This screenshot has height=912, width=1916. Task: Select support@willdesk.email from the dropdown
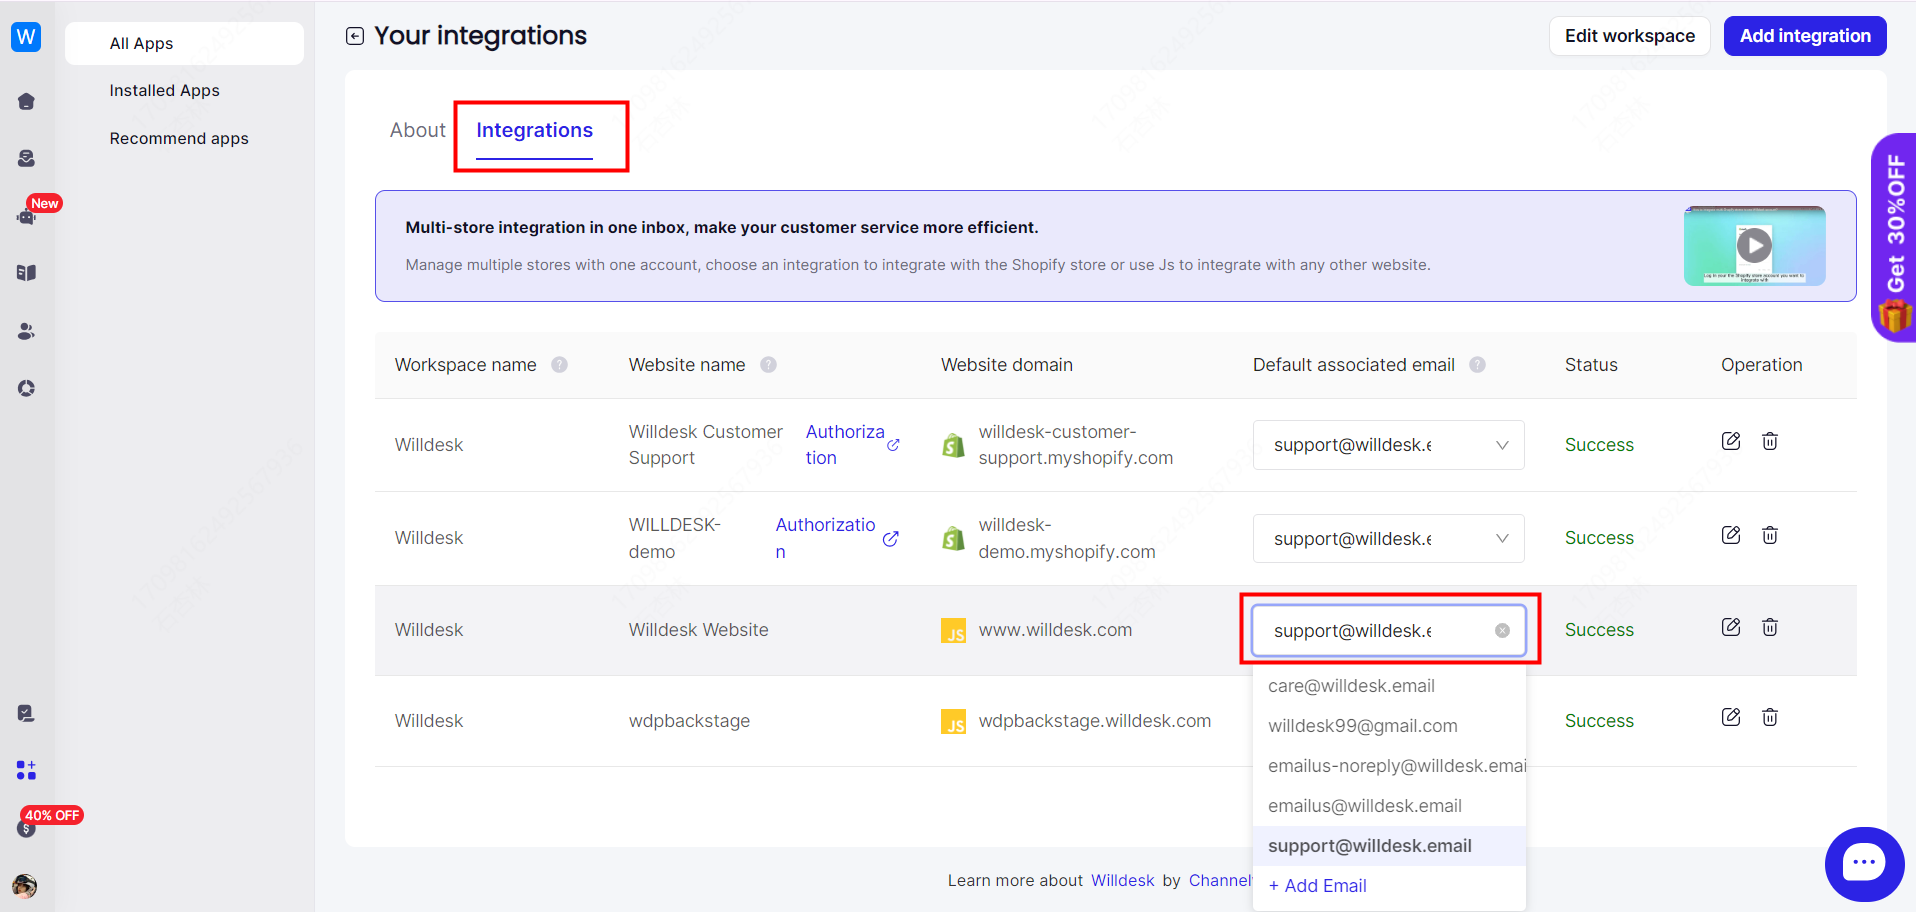(1389, 846)
